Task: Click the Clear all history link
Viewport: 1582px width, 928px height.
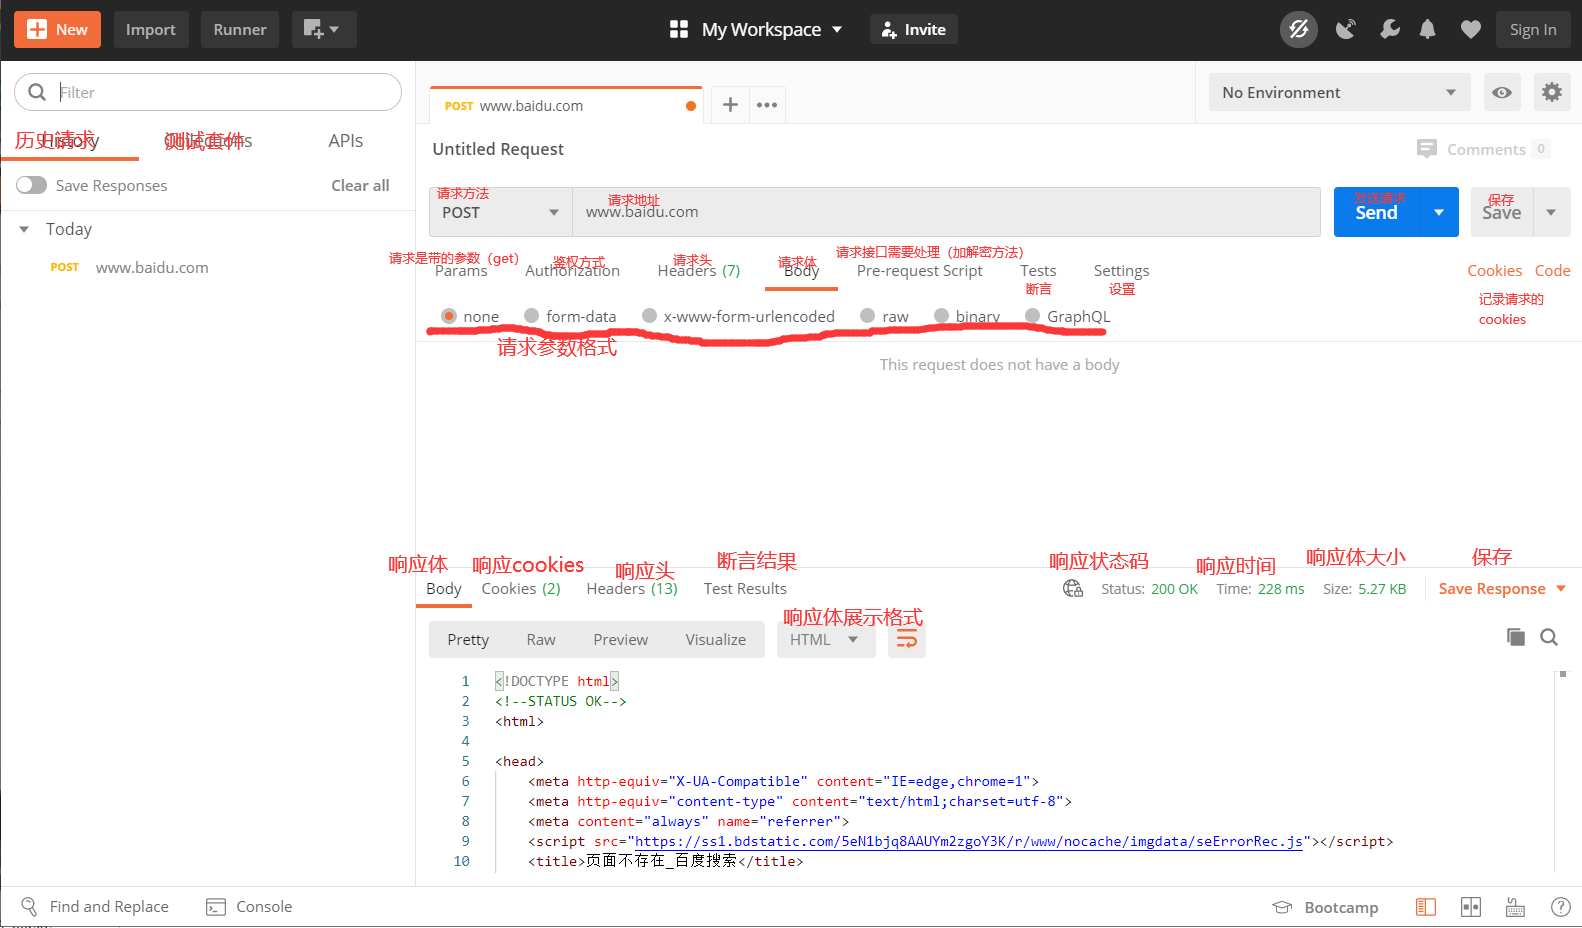Action: (x=360, y=185)
